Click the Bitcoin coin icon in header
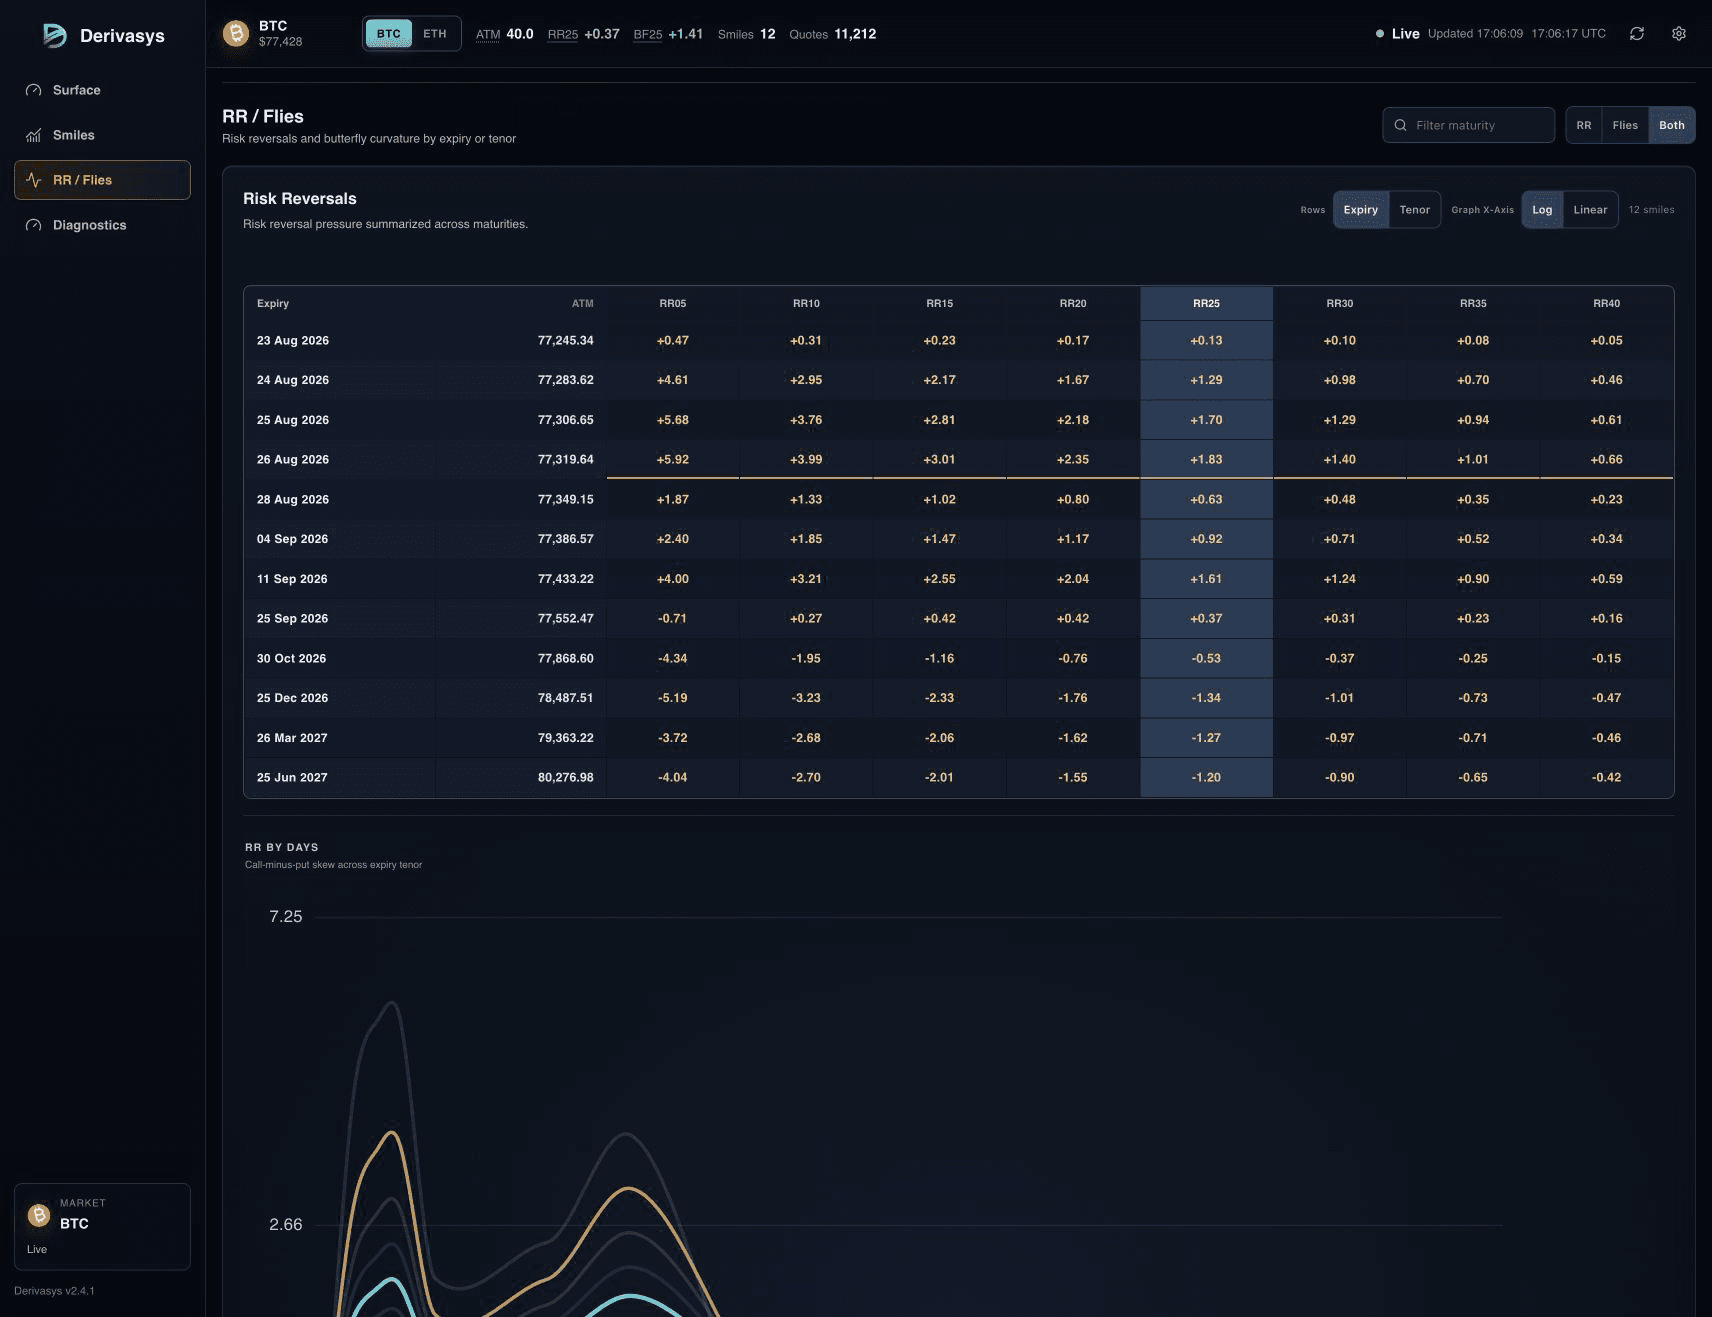The width and height of the screenshot is (1712, 1317). coord(236,34)
